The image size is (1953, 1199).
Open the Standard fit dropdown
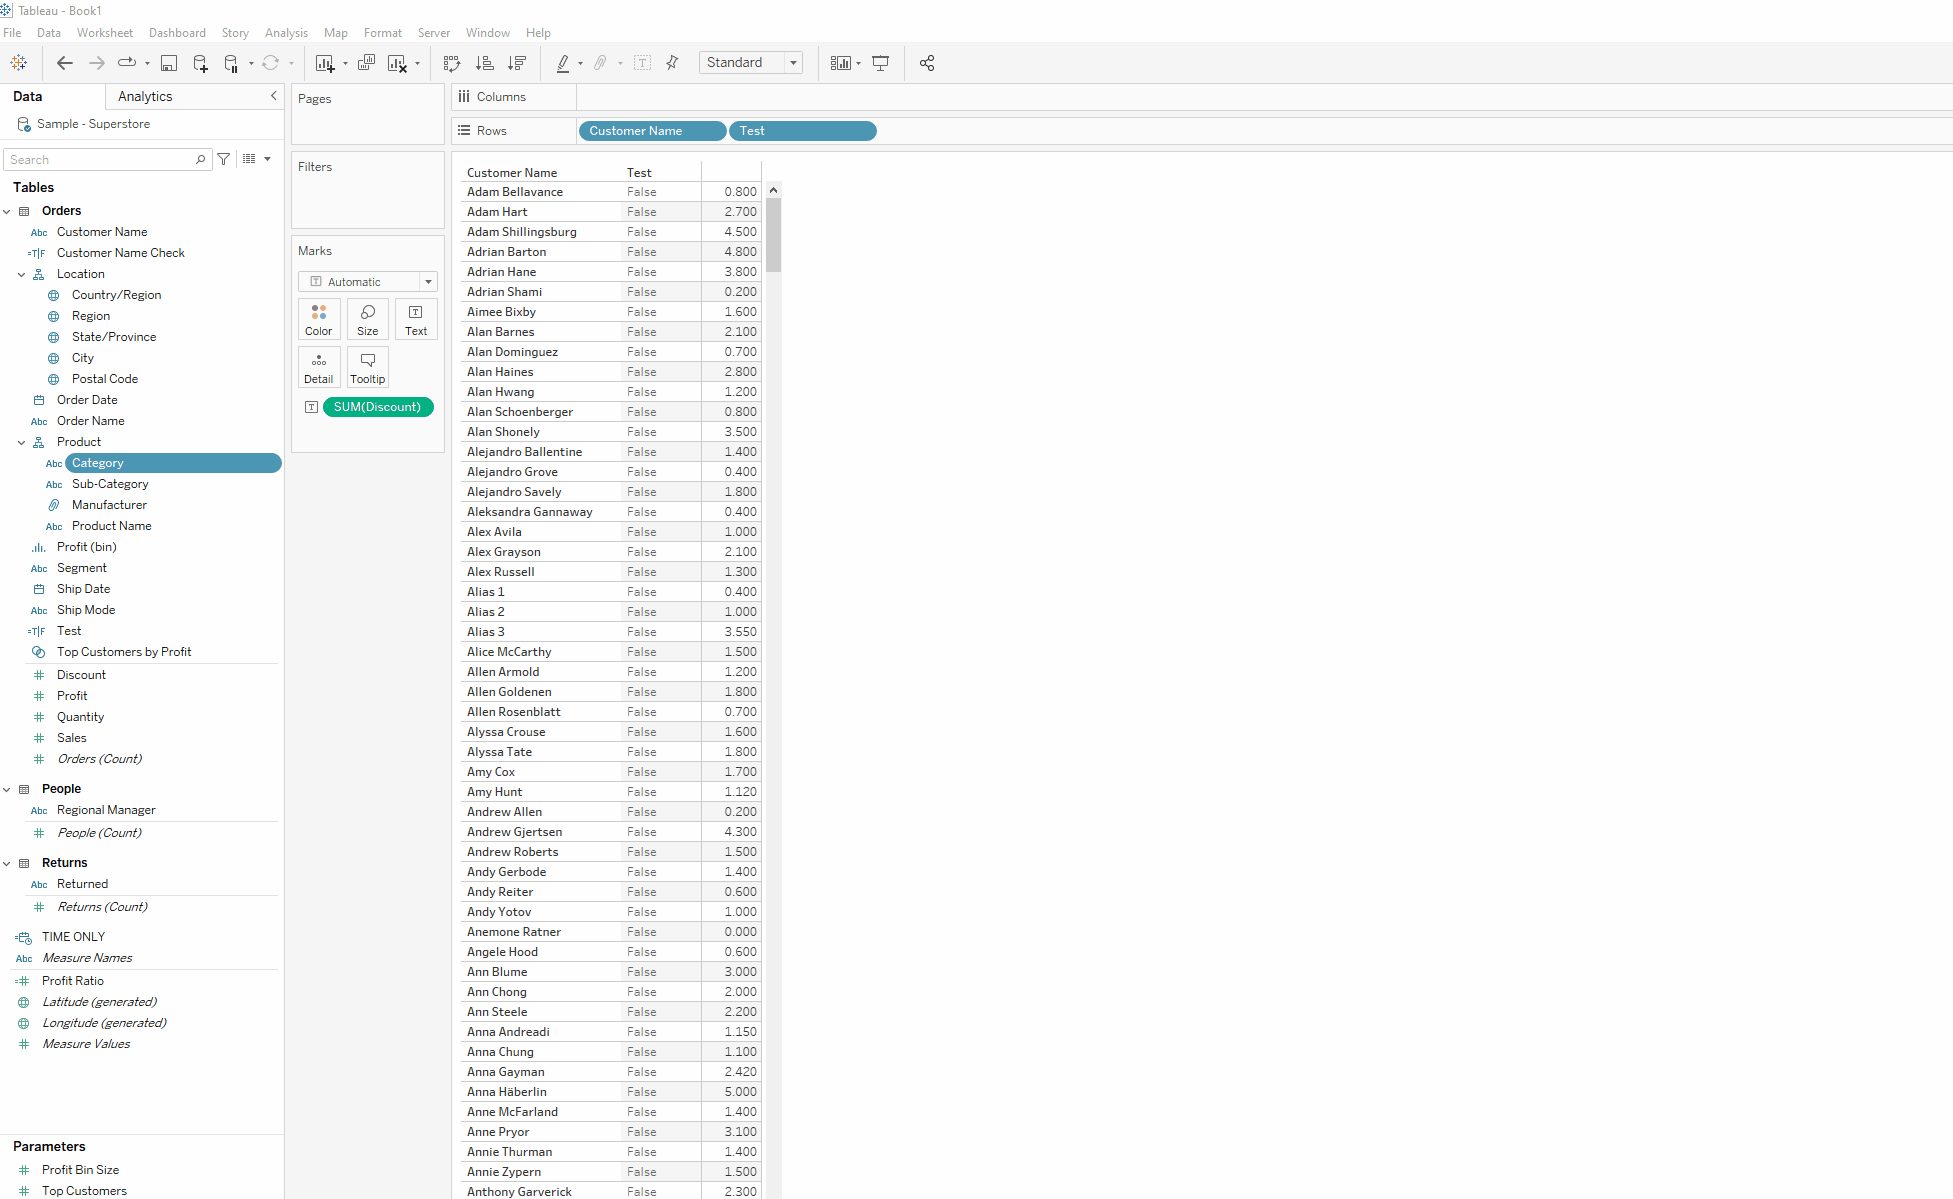point(751,63)
